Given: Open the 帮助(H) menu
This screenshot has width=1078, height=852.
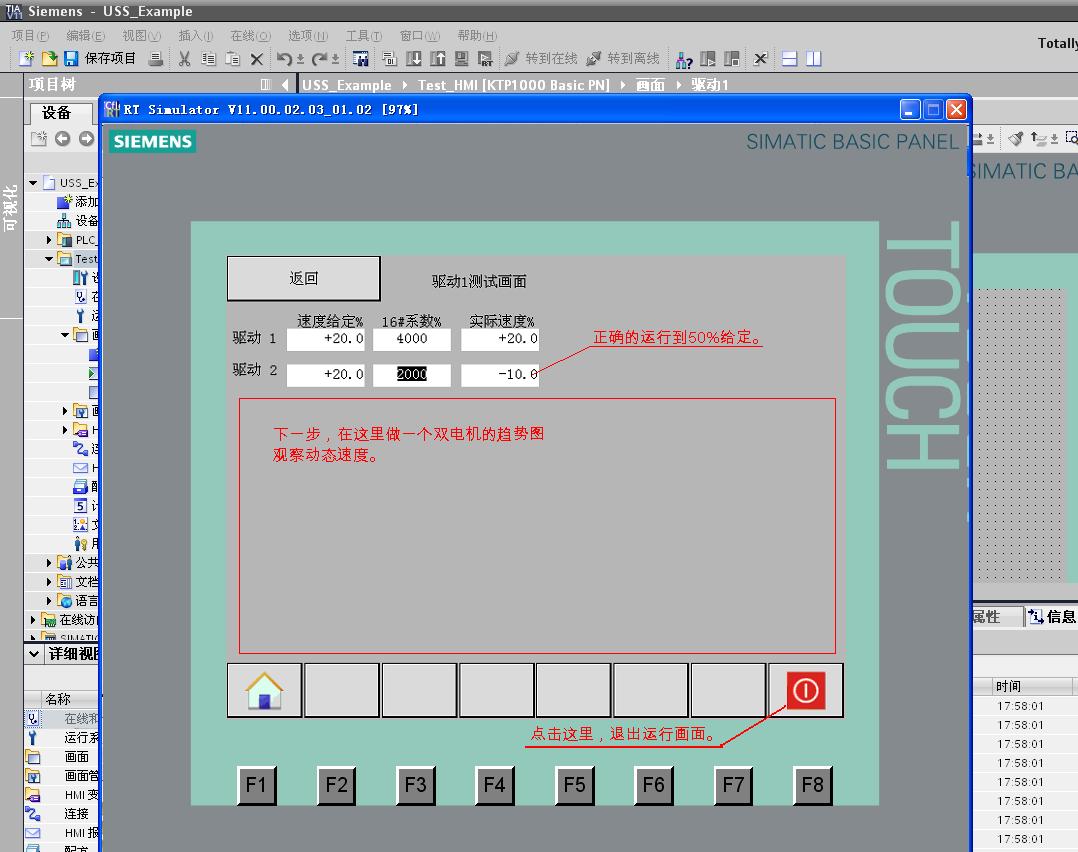Looking at the screenshot, I should [x=477, y=35].
